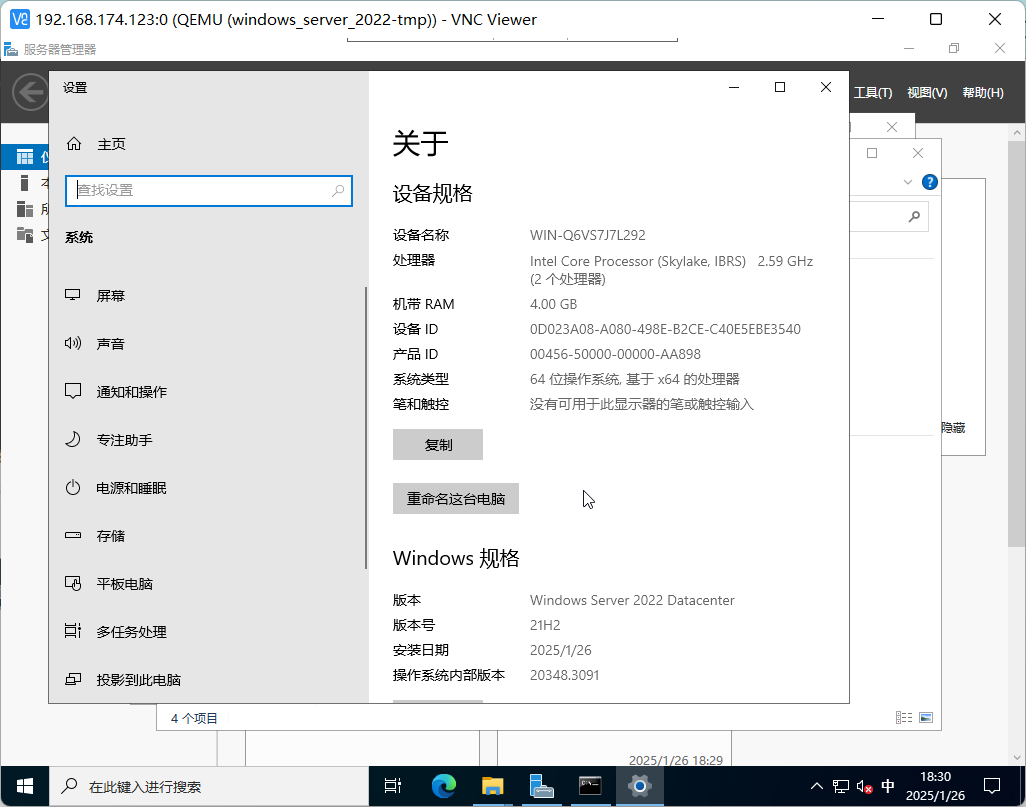
Task: Select 多任务处理 in settings sidebar
Action: 207,631
